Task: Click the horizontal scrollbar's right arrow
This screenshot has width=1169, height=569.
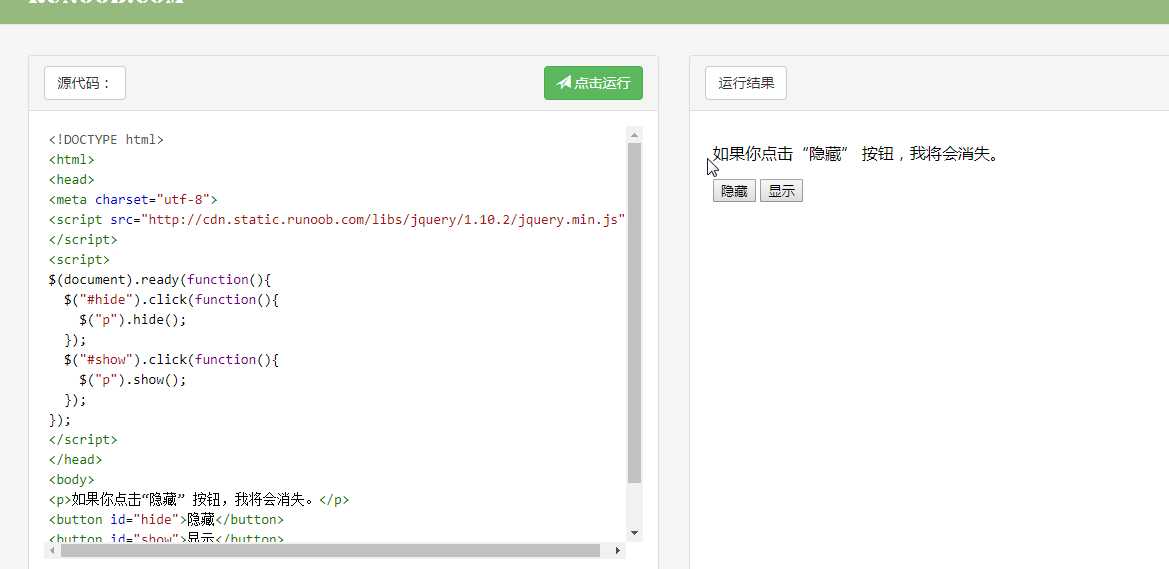Action: click(x=617, y=550)
